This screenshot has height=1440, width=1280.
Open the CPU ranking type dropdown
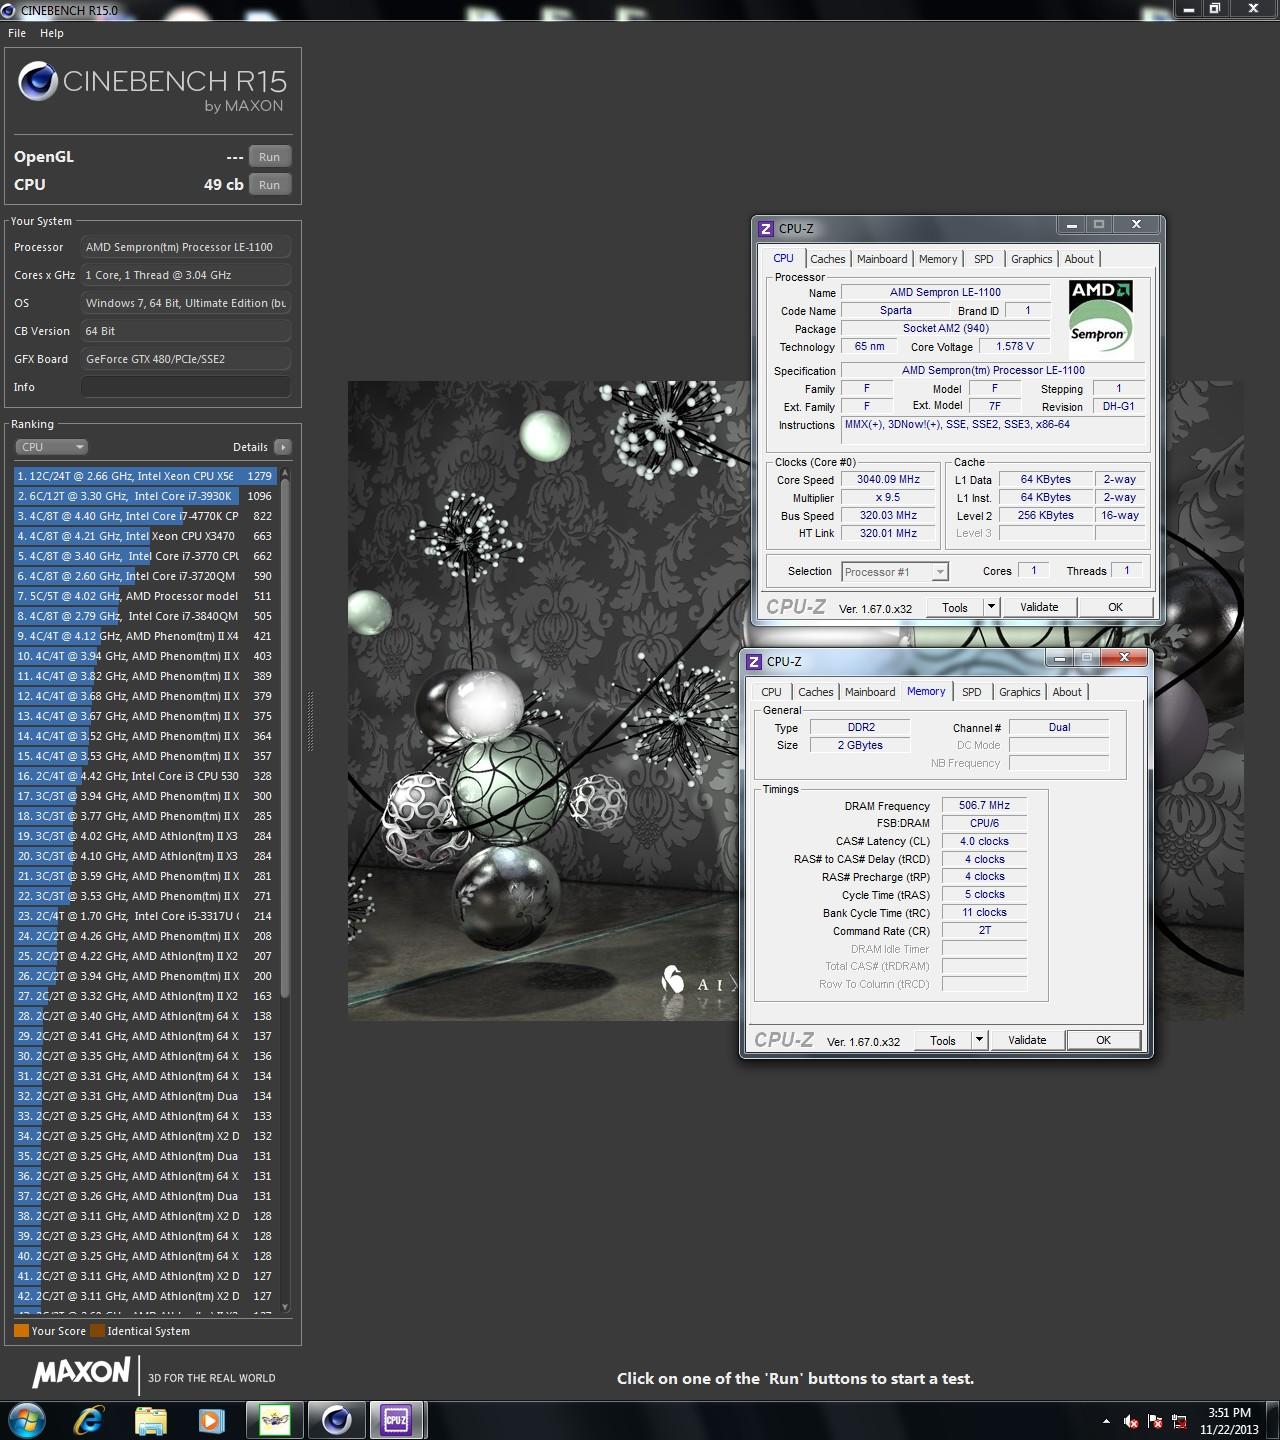(x=51, y=447)
